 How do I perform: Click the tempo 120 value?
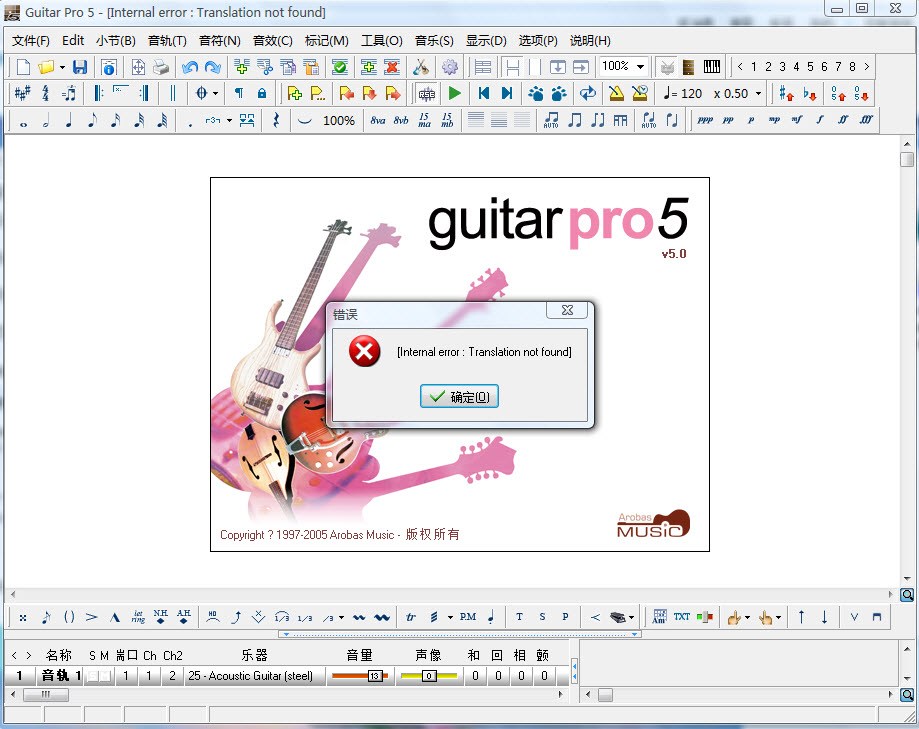click(691, 94)
